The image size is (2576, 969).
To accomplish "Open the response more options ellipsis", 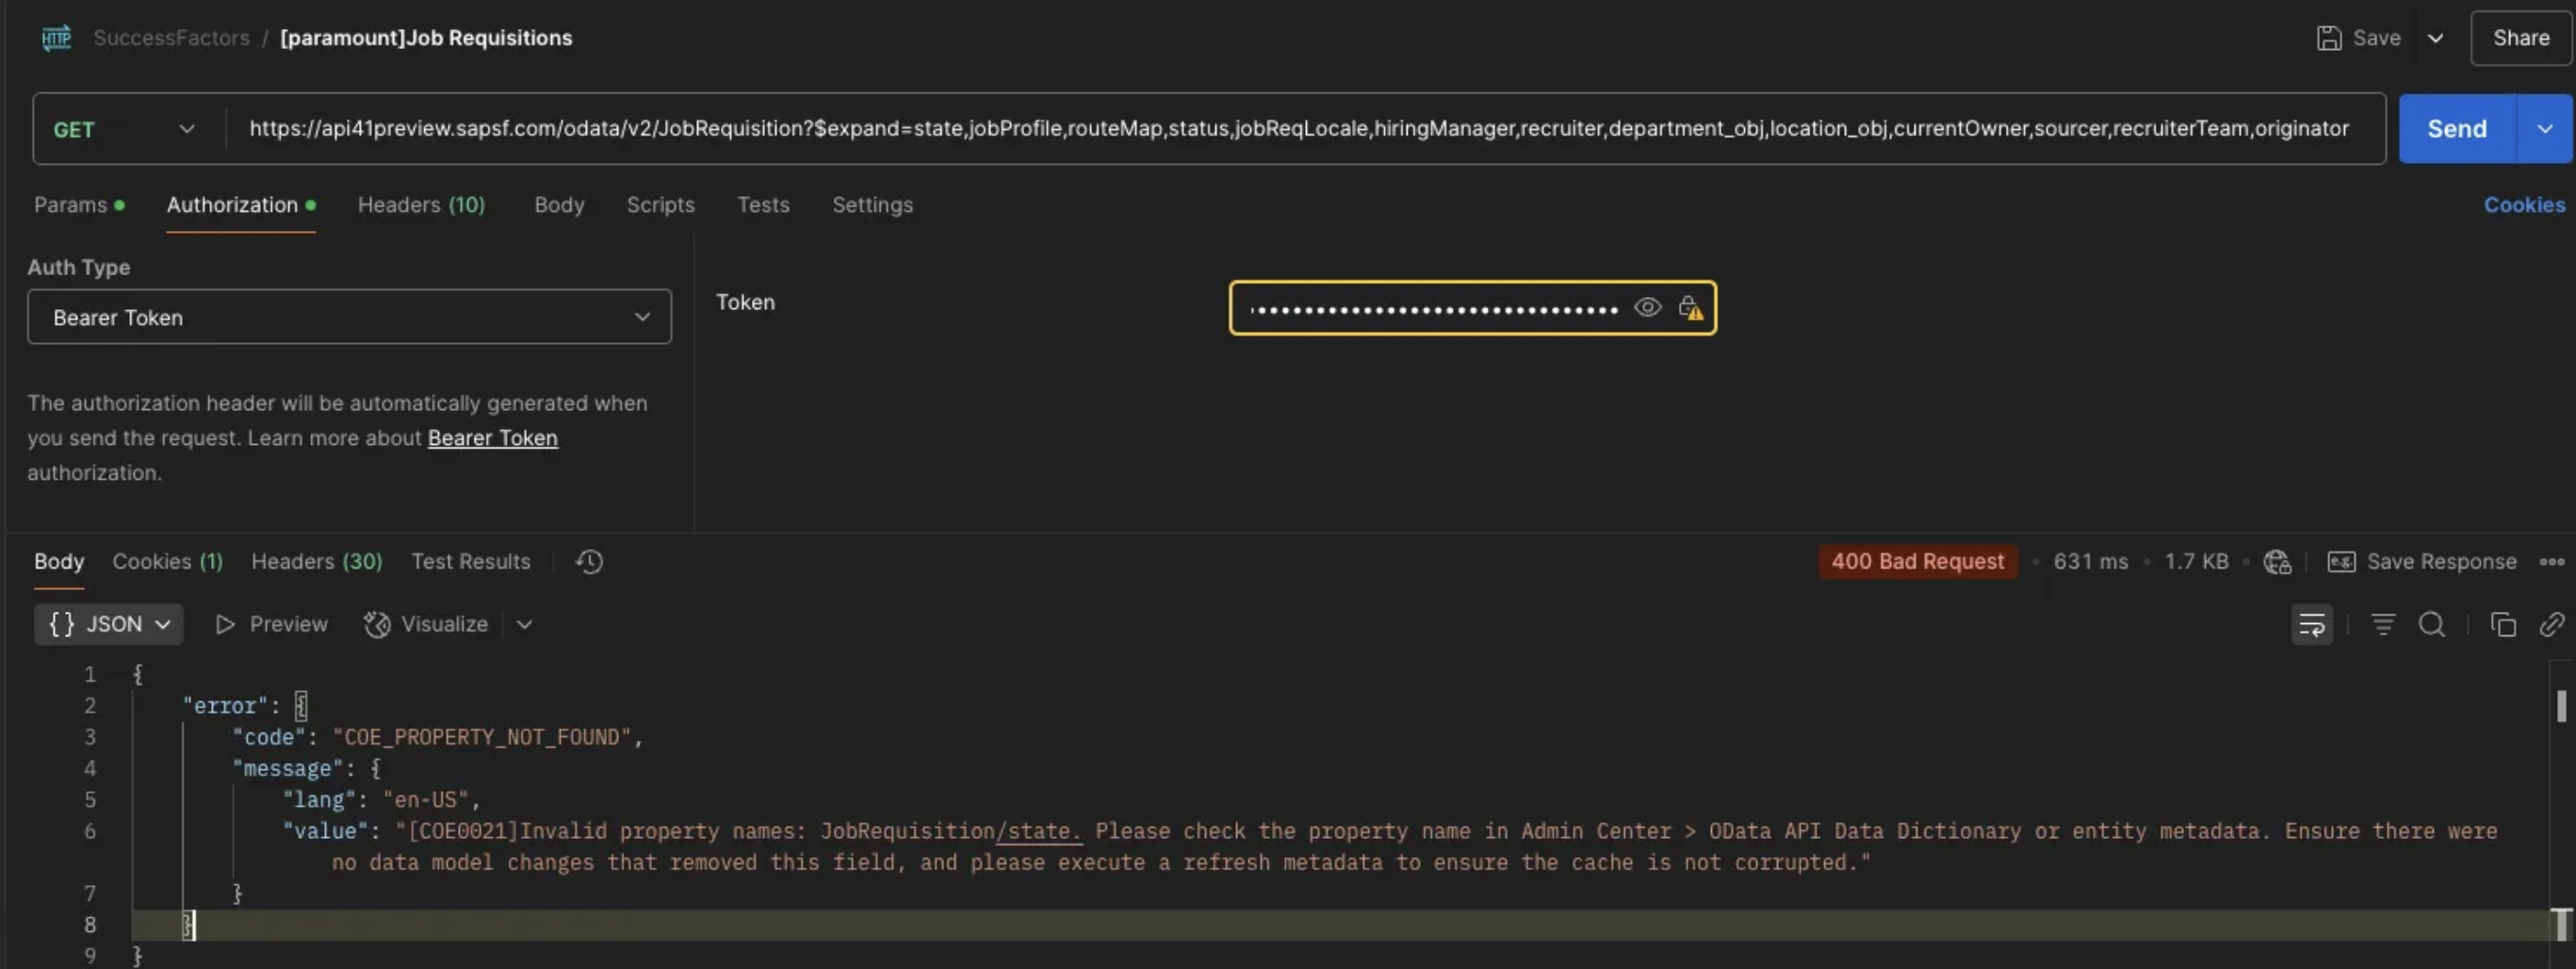I will (x=2551, y=562).
